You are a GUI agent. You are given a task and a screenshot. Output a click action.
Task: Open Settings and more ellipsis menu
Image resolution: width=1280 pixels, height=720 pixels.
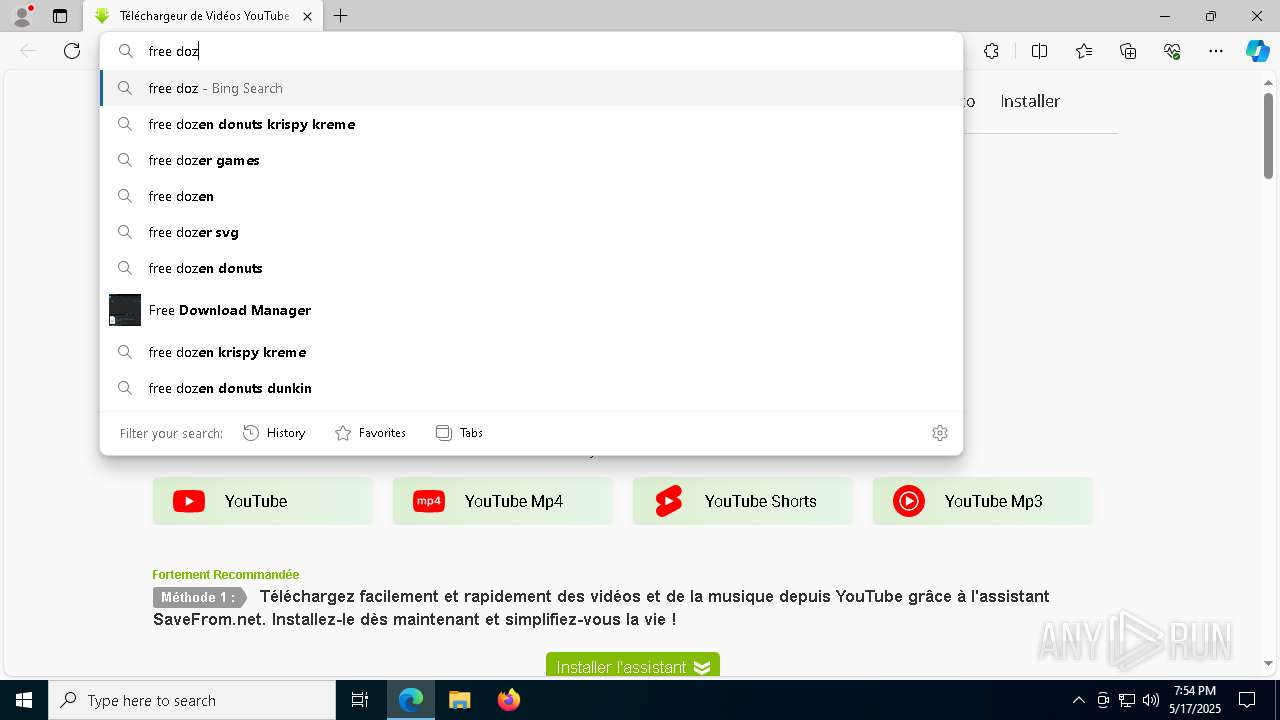point(1216,51)
